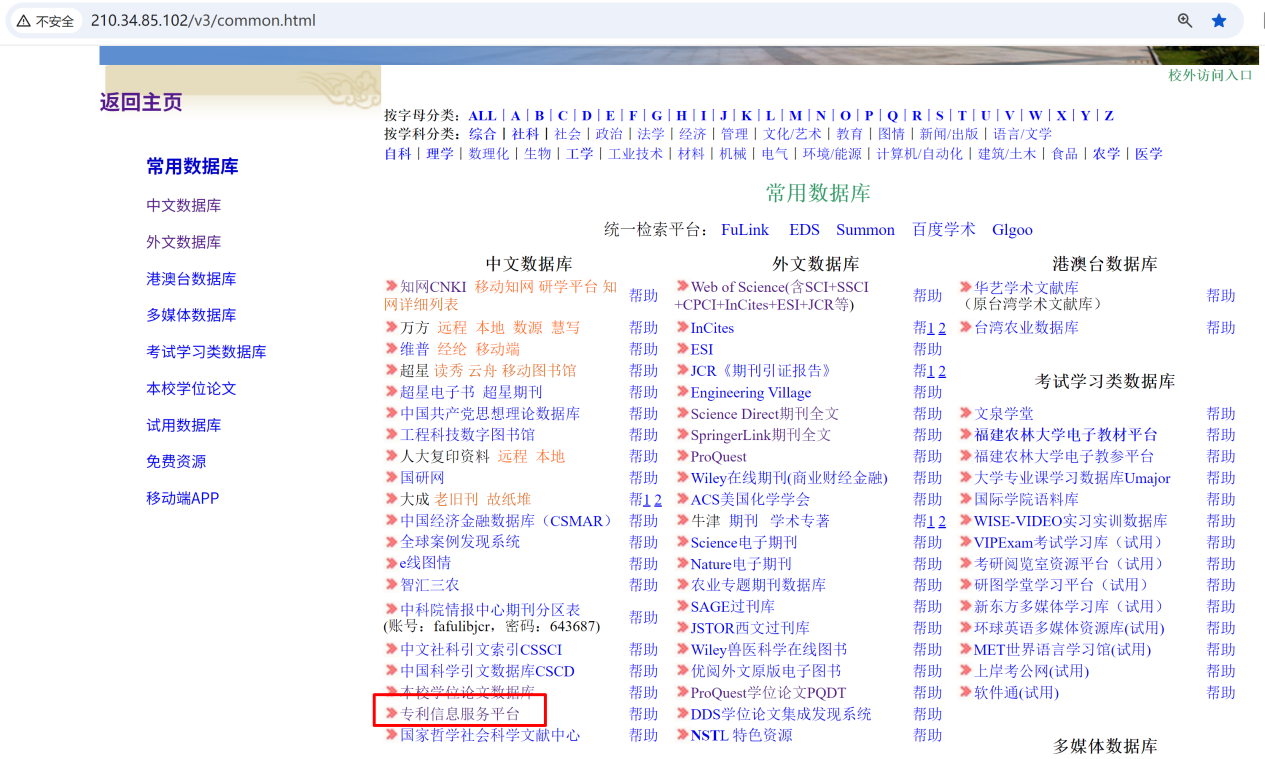Click the insecure site warning icon
Image resolution: width=1265 pixels, height=759 pixels.
(23, 21)
